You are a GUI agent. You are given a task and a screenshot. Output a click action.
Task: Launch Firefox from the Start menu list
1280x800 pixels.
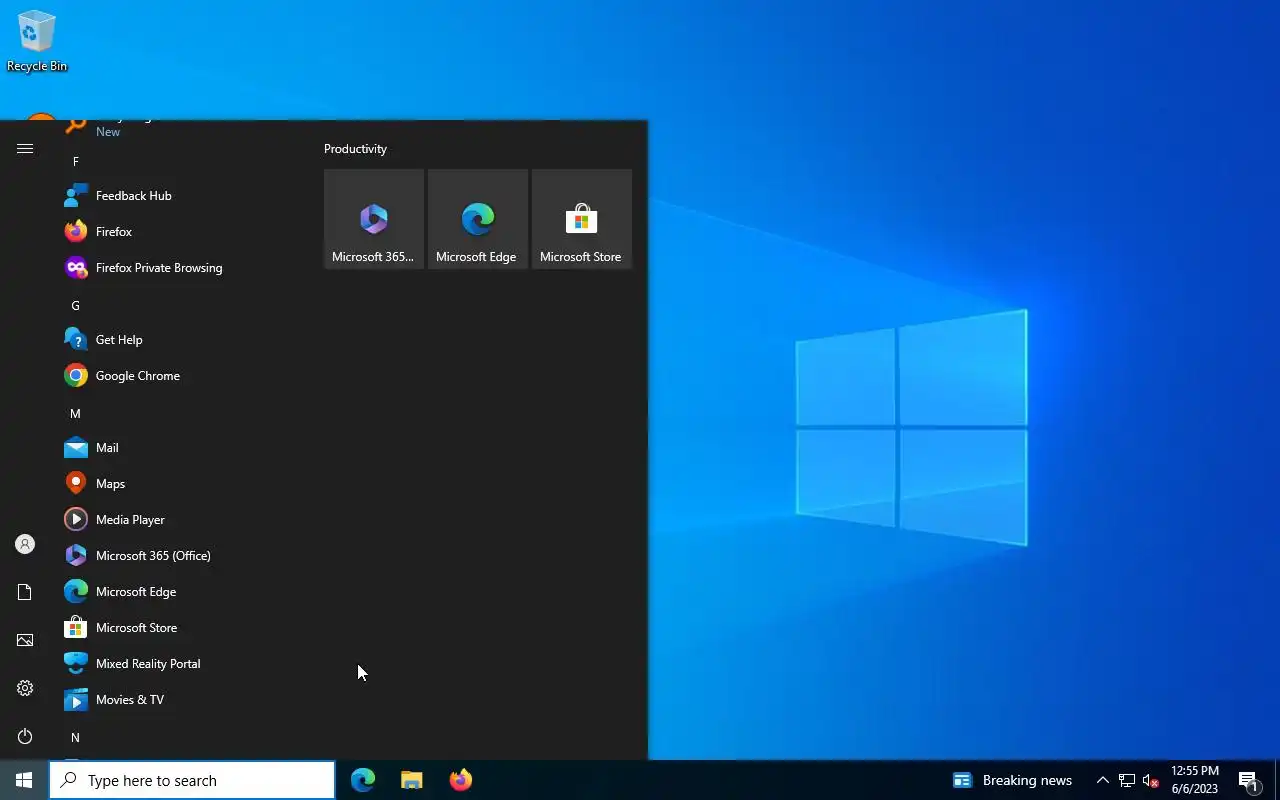(x=180, y=232)
